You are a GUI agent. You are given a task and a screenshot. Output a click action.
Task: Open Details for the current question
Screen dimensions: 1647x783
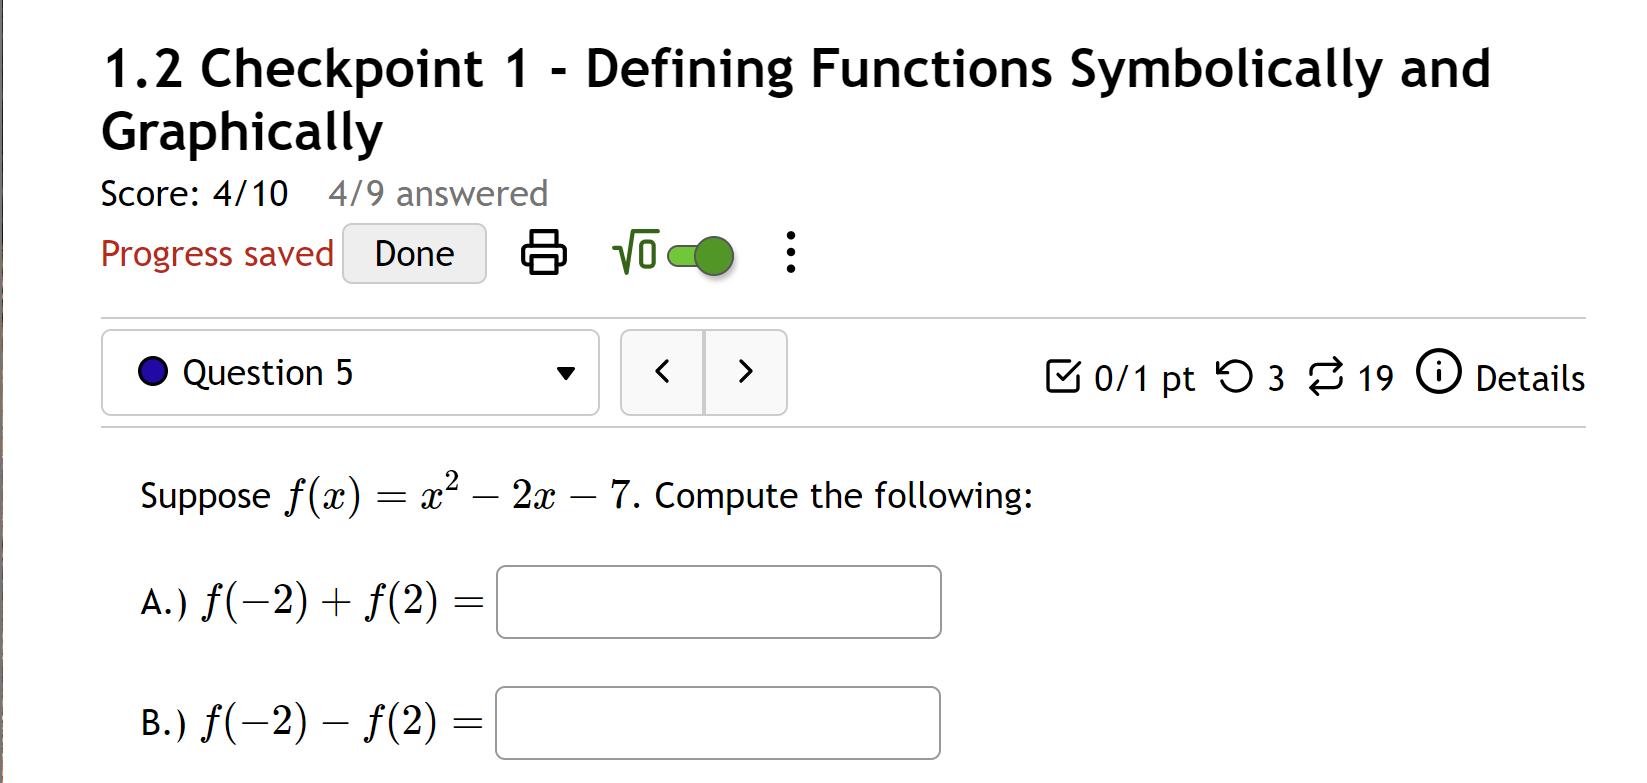1531,379
